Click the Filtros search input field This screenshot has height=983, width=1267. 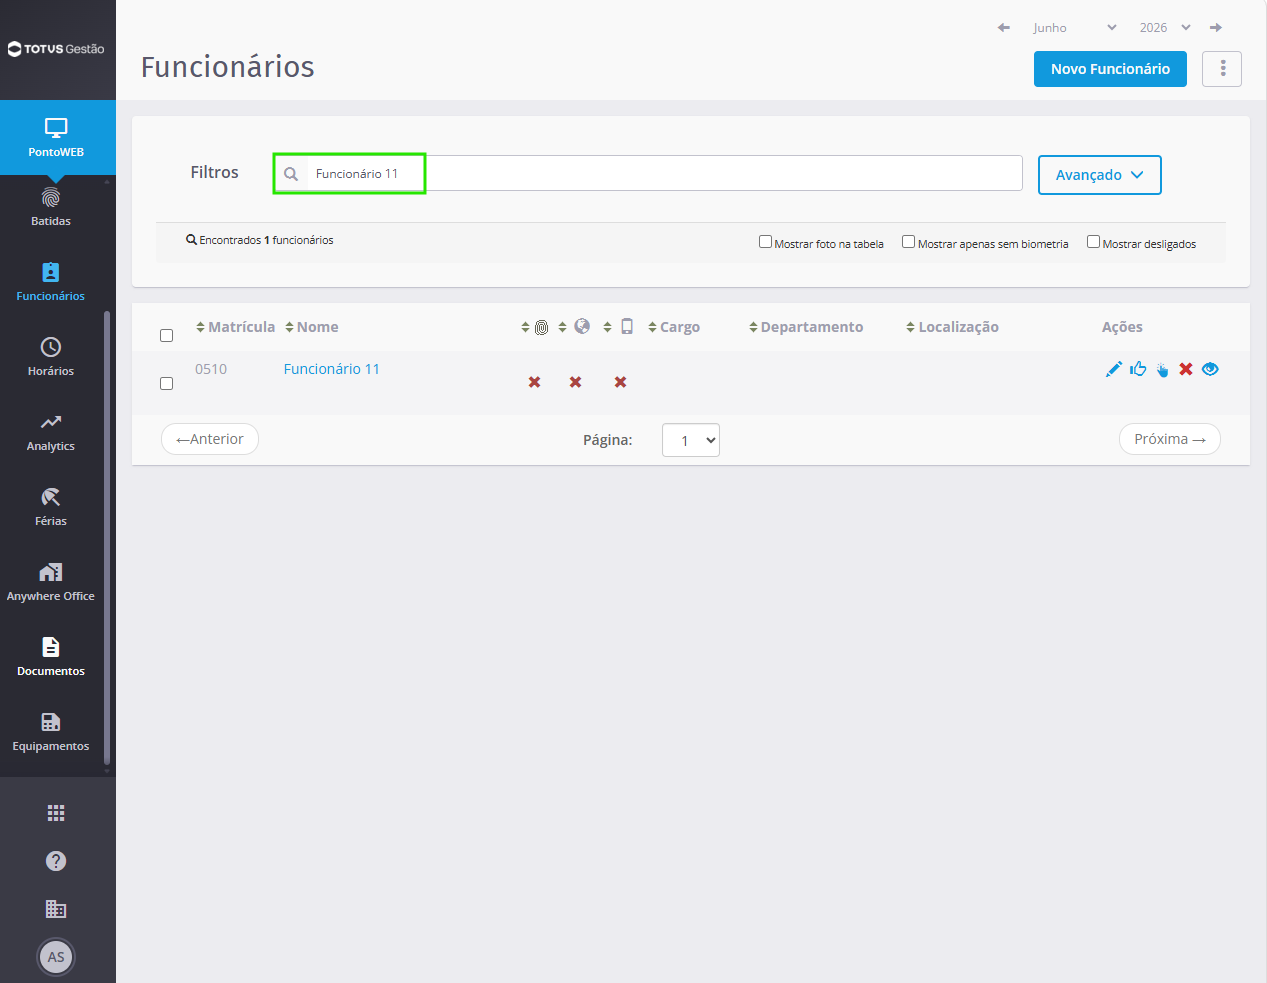point(648,173)
